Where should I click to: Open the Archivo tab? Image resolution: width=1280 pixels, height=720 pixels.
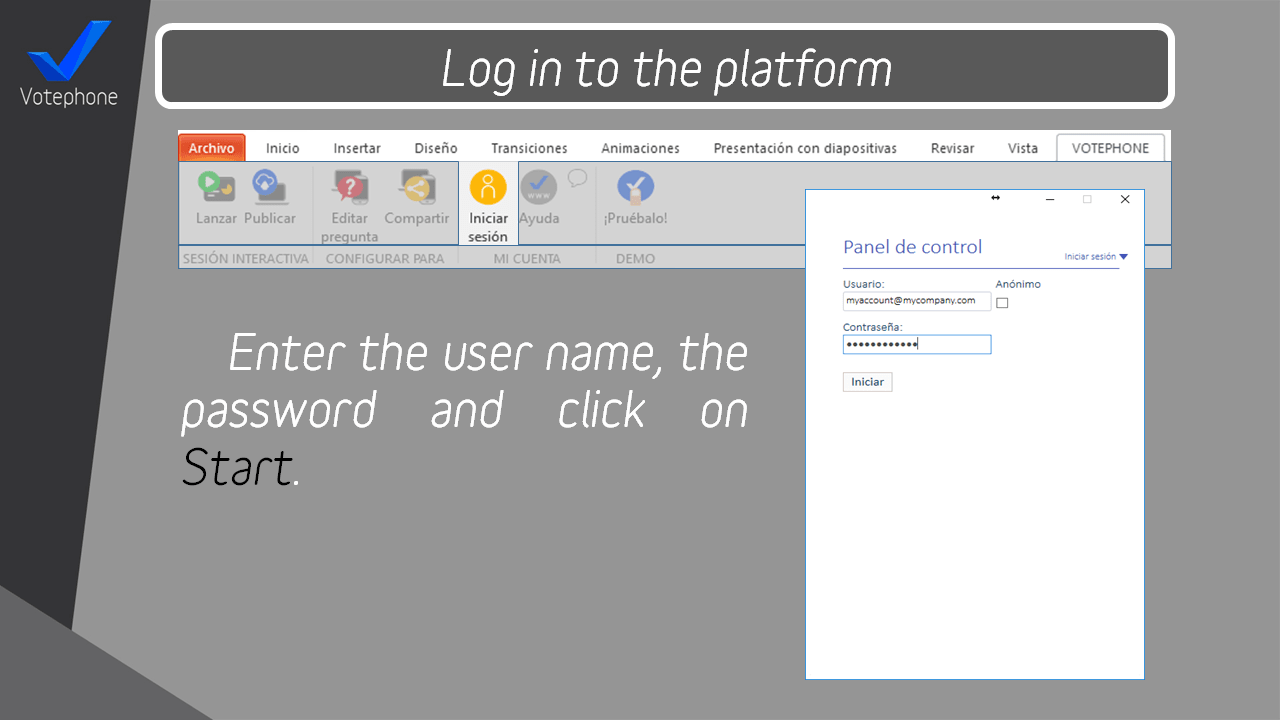[x=212, y=148]
